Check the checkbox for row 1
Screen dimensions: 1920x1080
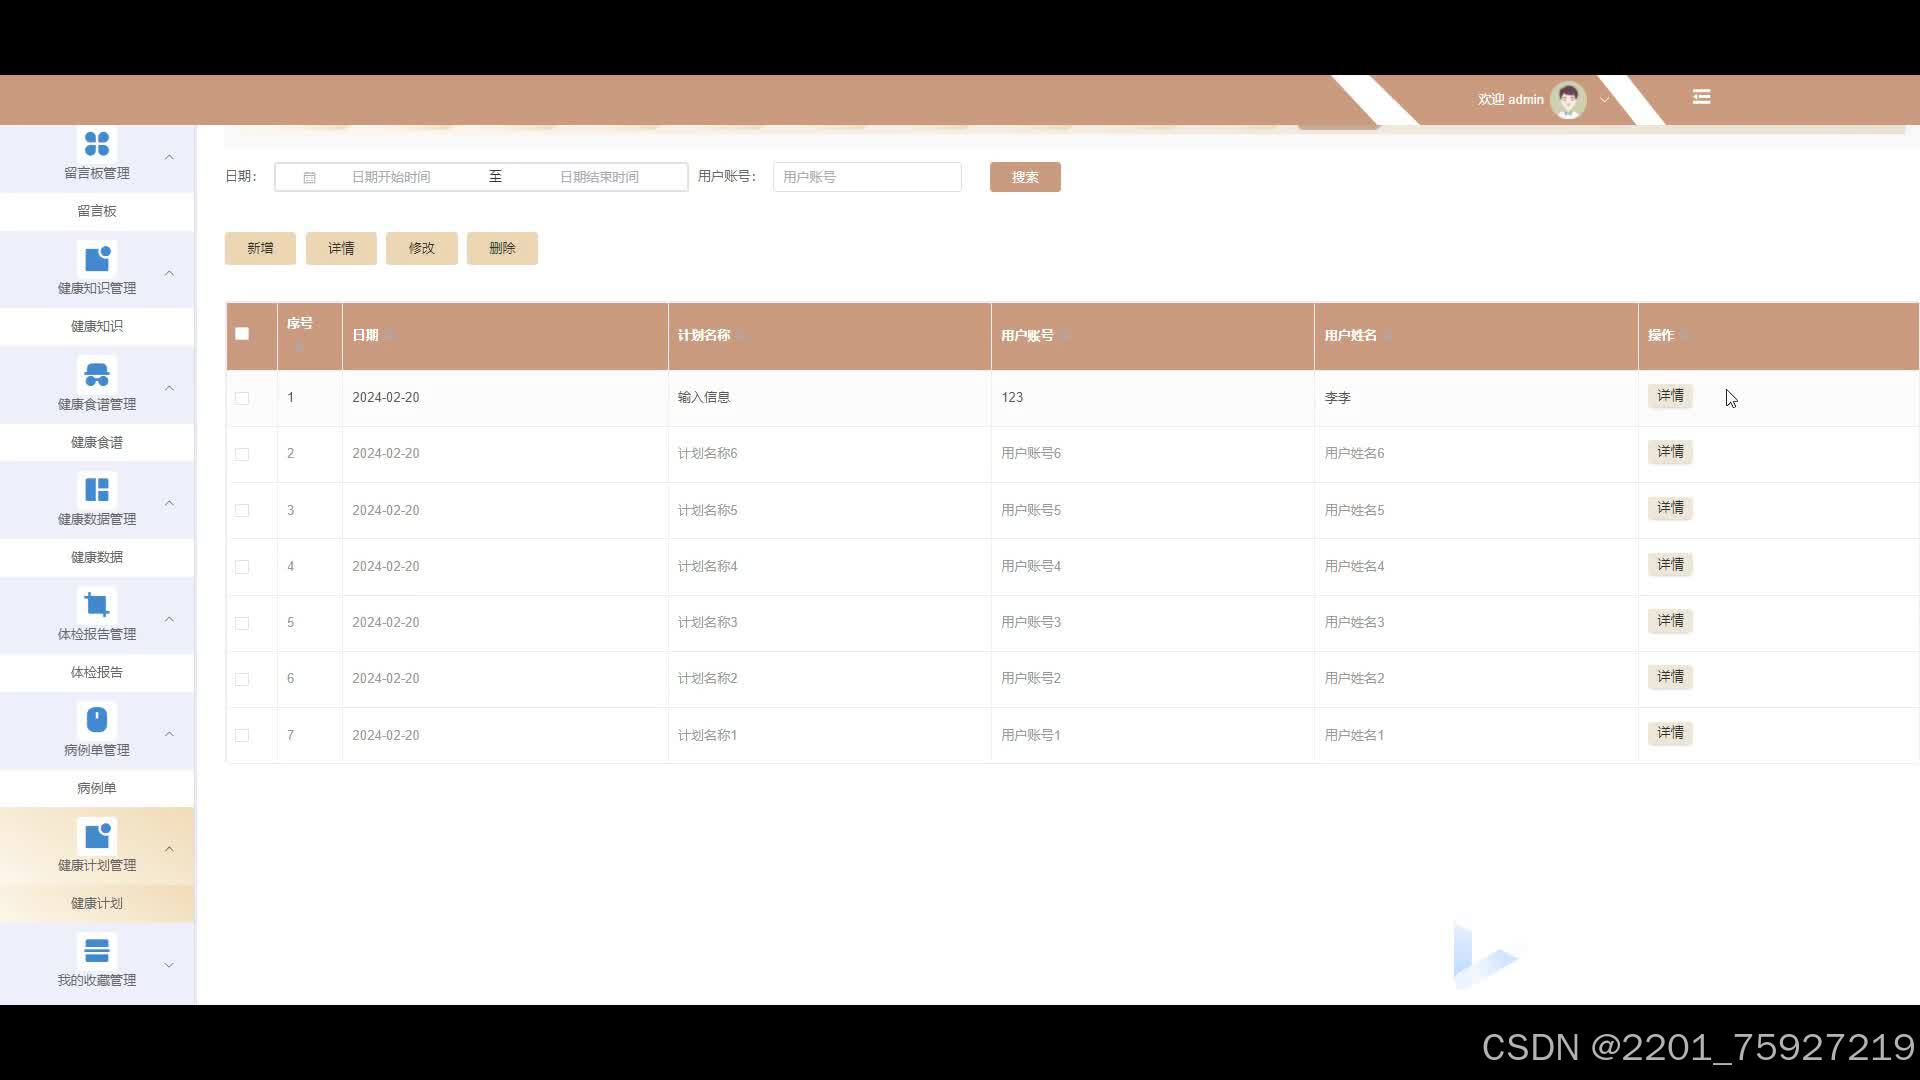tap(242, 398)
